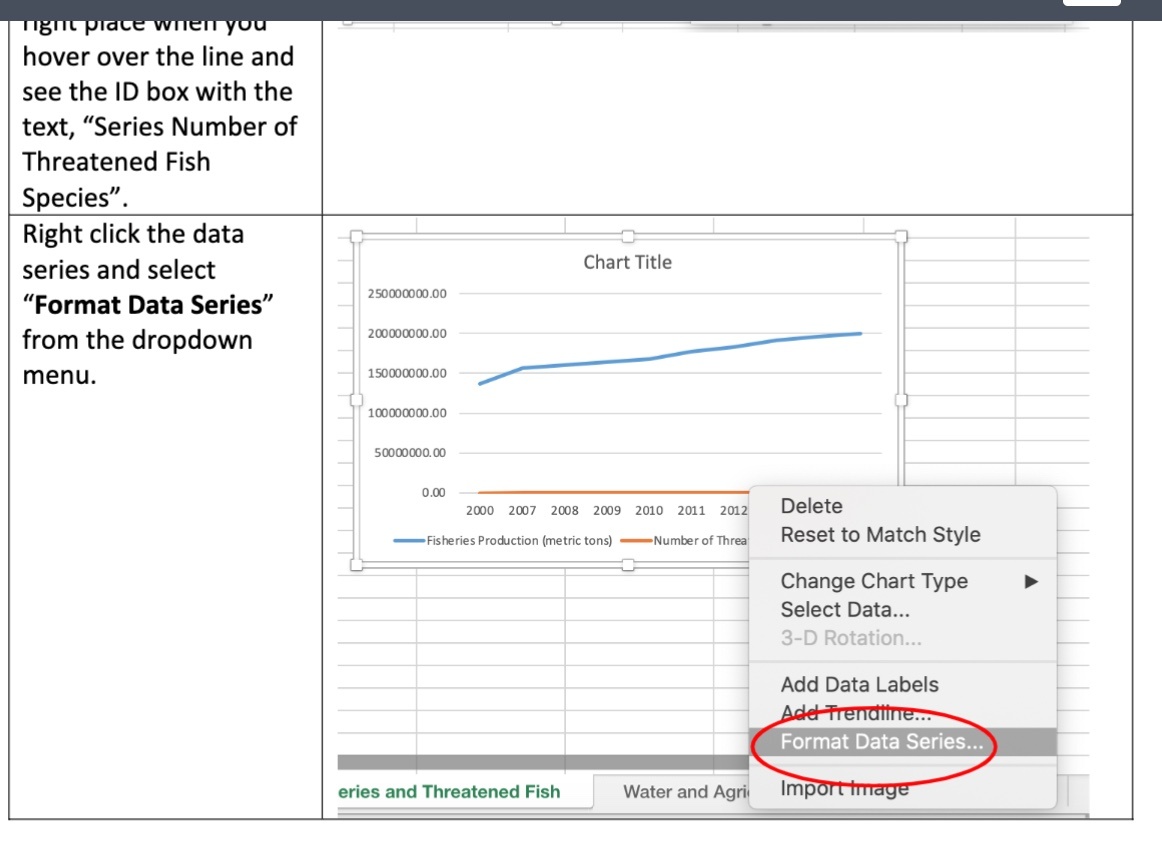Grab the chart's bottom-left resize handle
Viewport: 1162px width, 856px height.
[x=356, y=565]
